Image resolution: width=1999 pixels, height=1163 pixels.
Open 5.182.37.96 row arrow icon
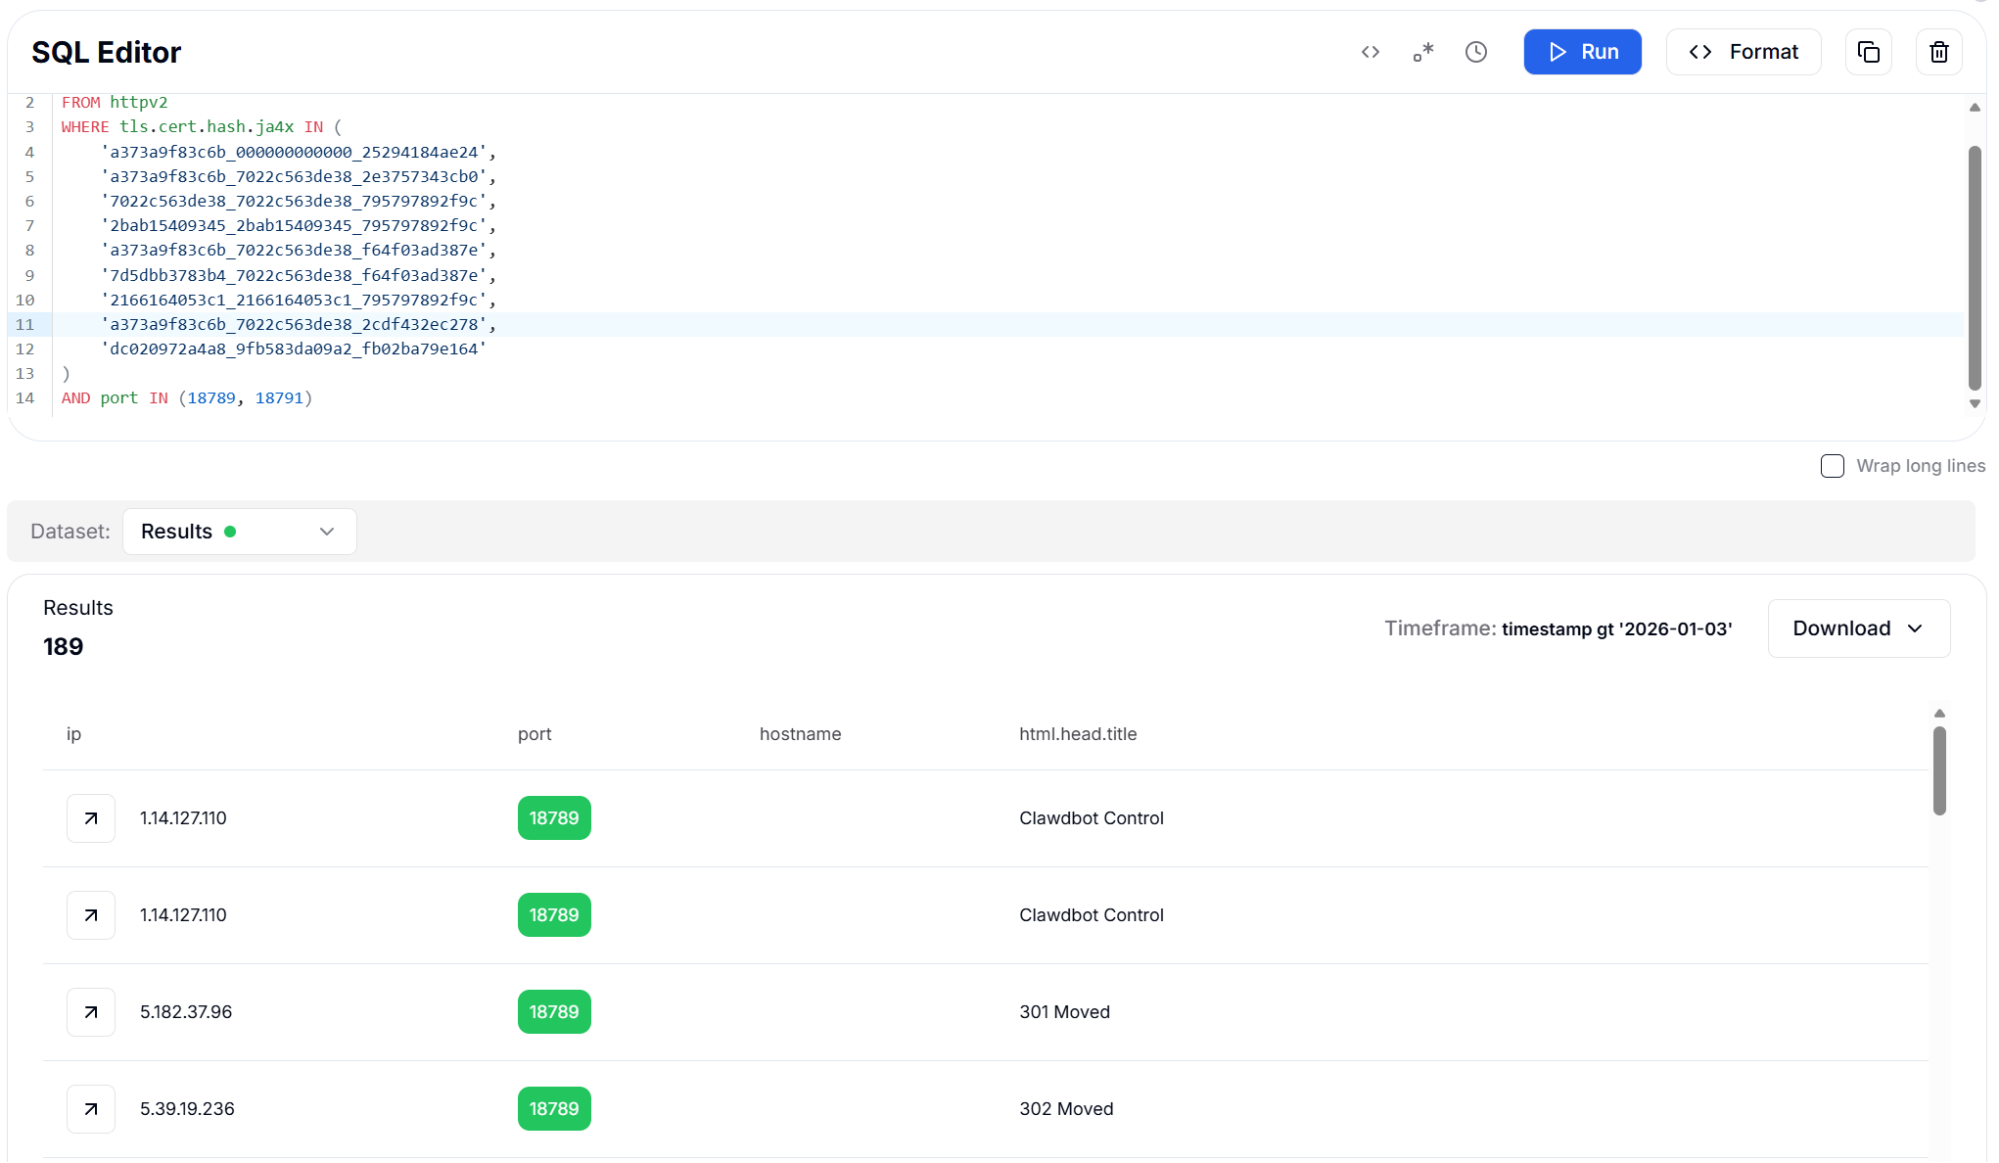click(91, 1012)
